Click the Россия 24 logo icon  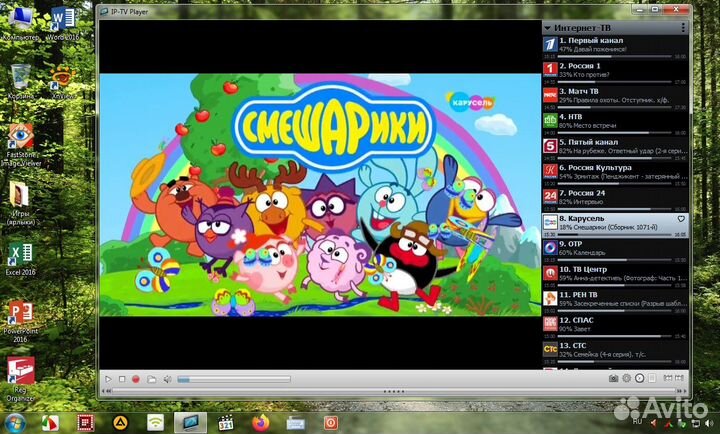(550, 197)
